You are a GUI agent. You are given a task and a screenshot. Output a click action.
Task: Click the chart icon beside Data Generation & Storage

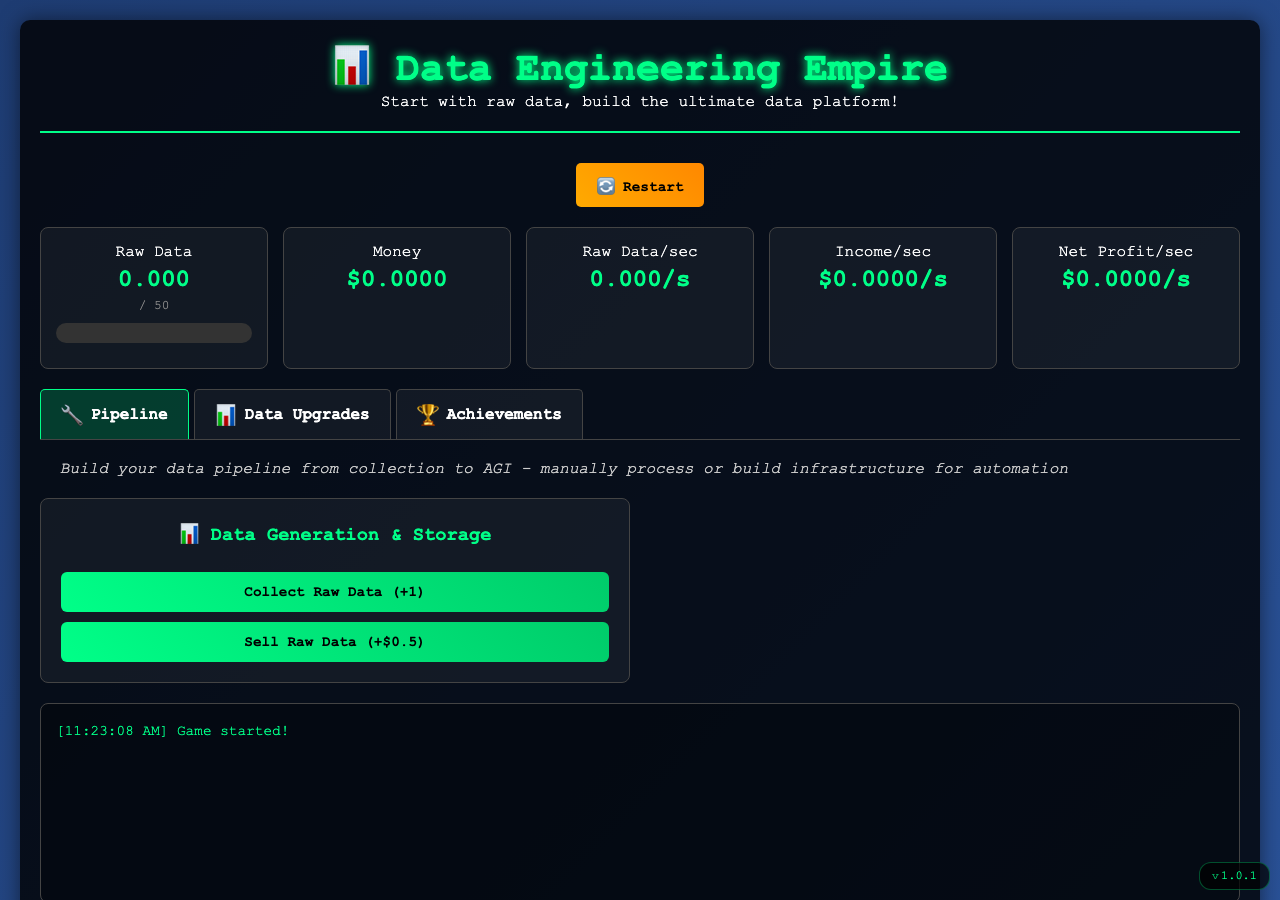coord(188,533)
